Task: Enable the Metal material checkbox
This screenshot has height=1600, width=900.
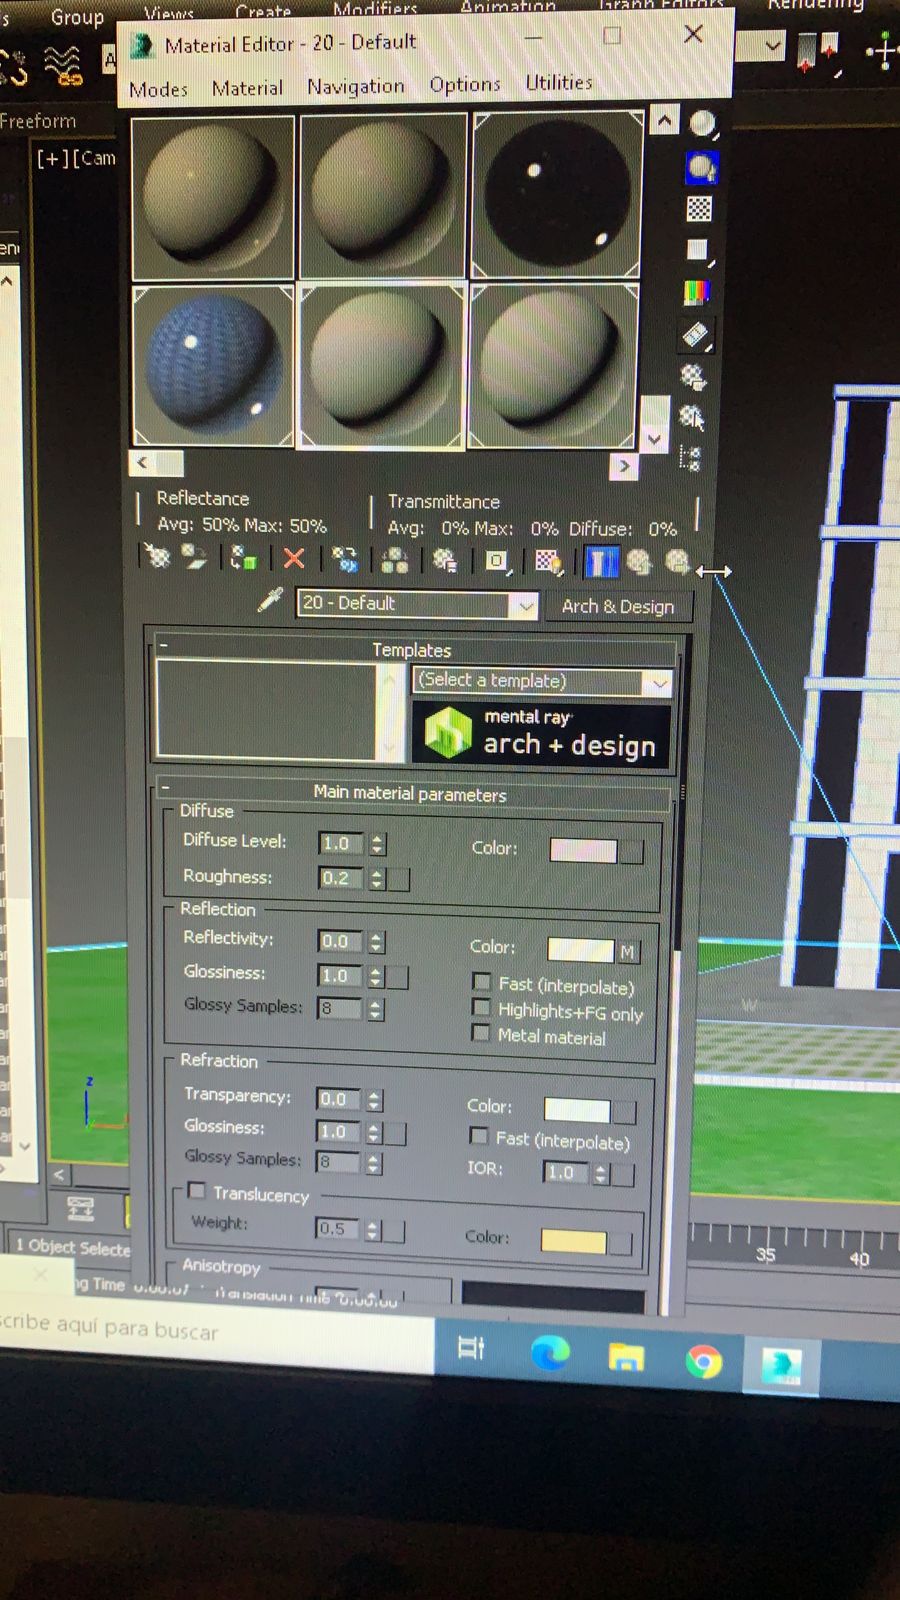Action: pyautogui.click(x=480, y=1033)
